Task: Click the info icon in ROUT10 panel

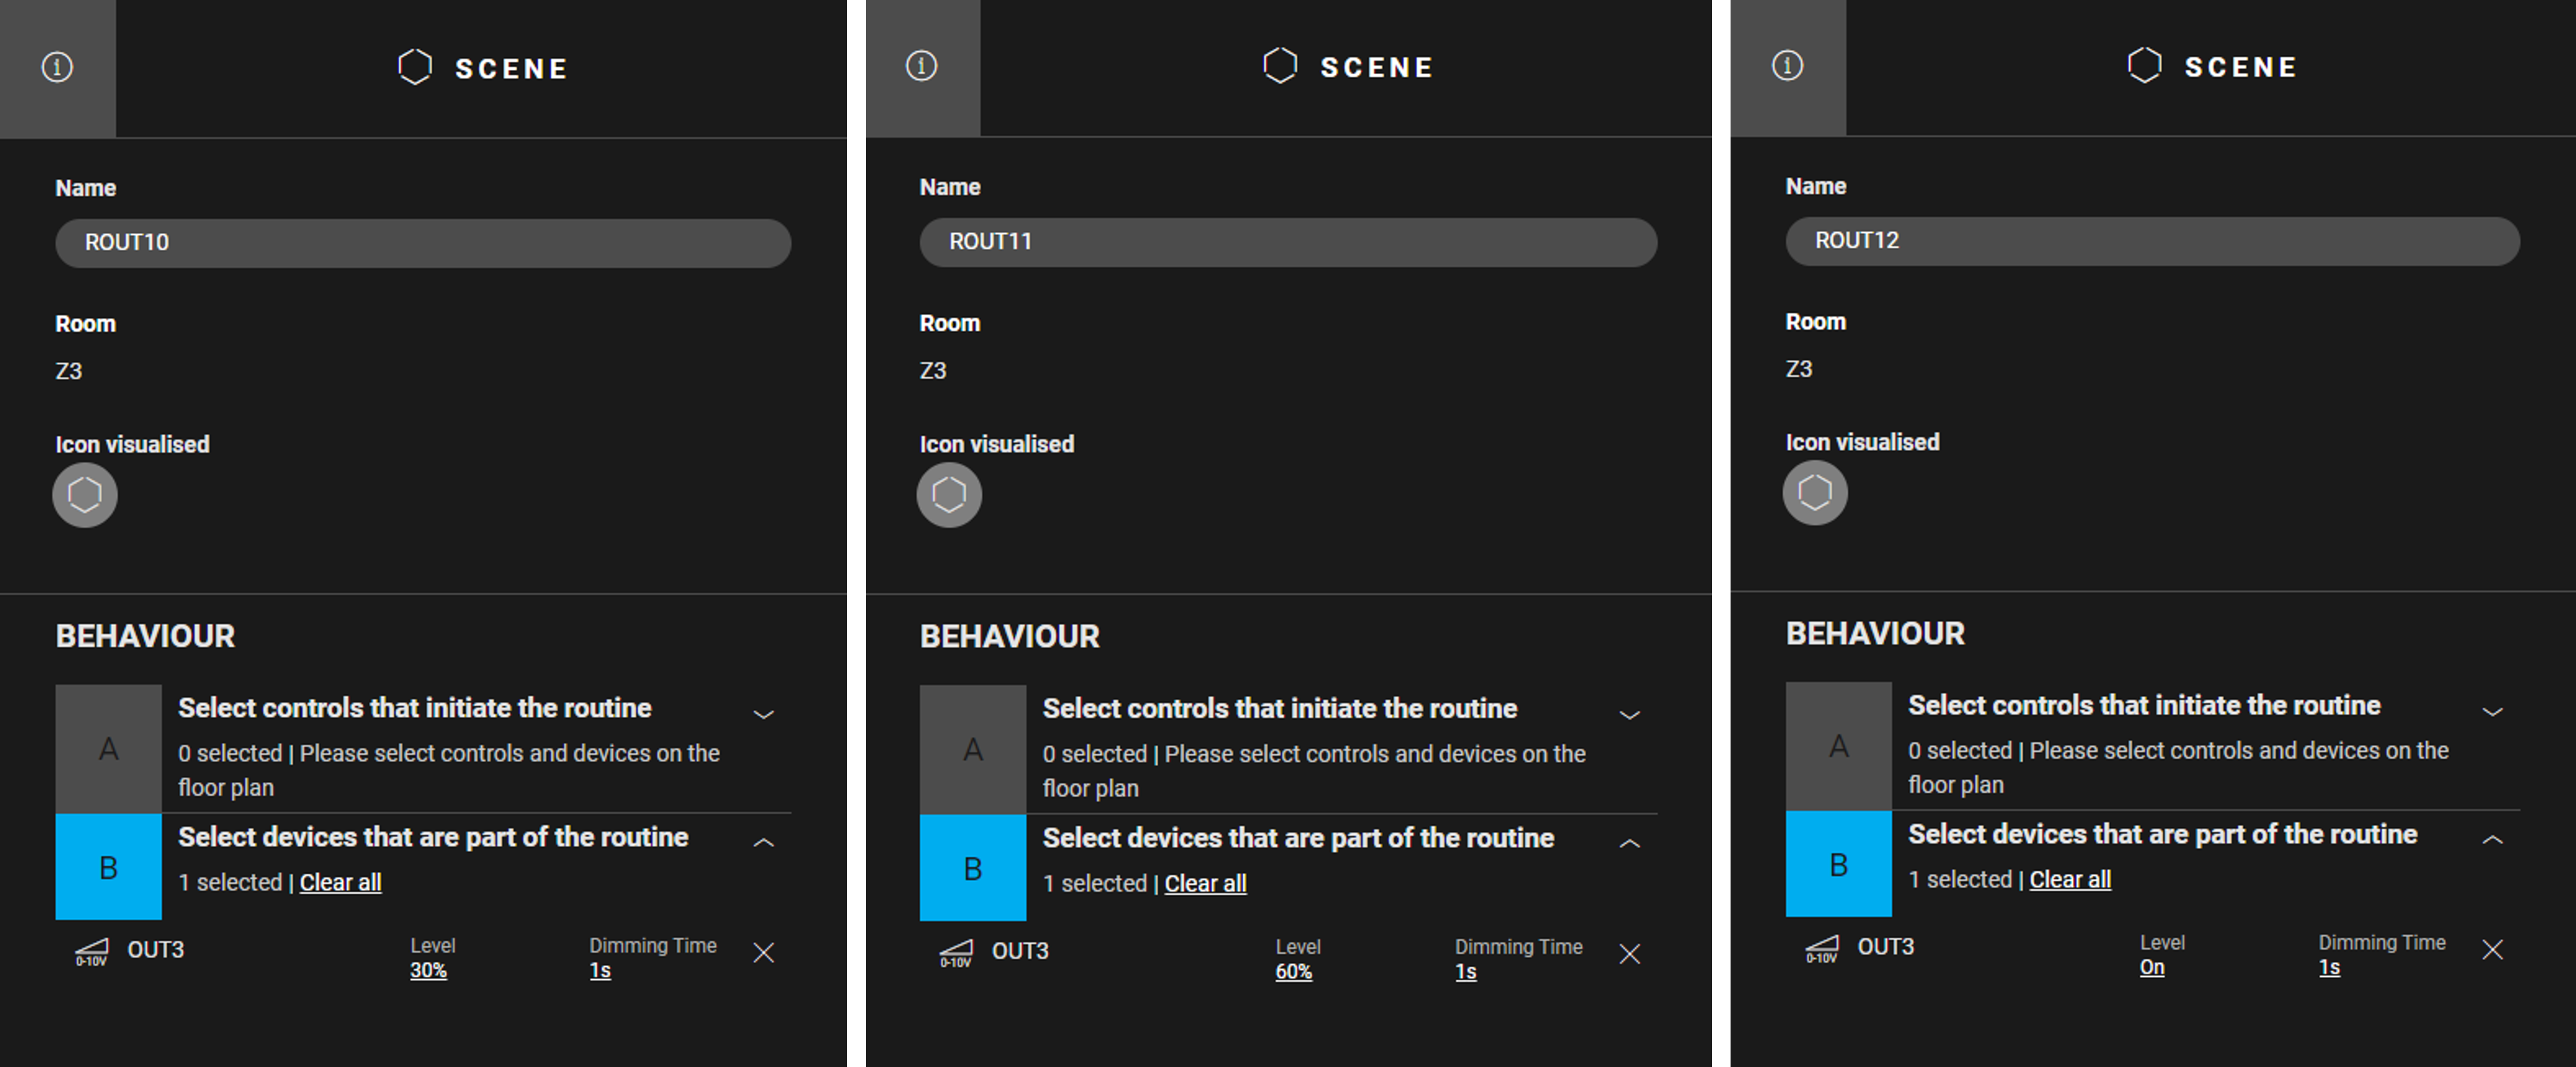Action: coord(57,67)
